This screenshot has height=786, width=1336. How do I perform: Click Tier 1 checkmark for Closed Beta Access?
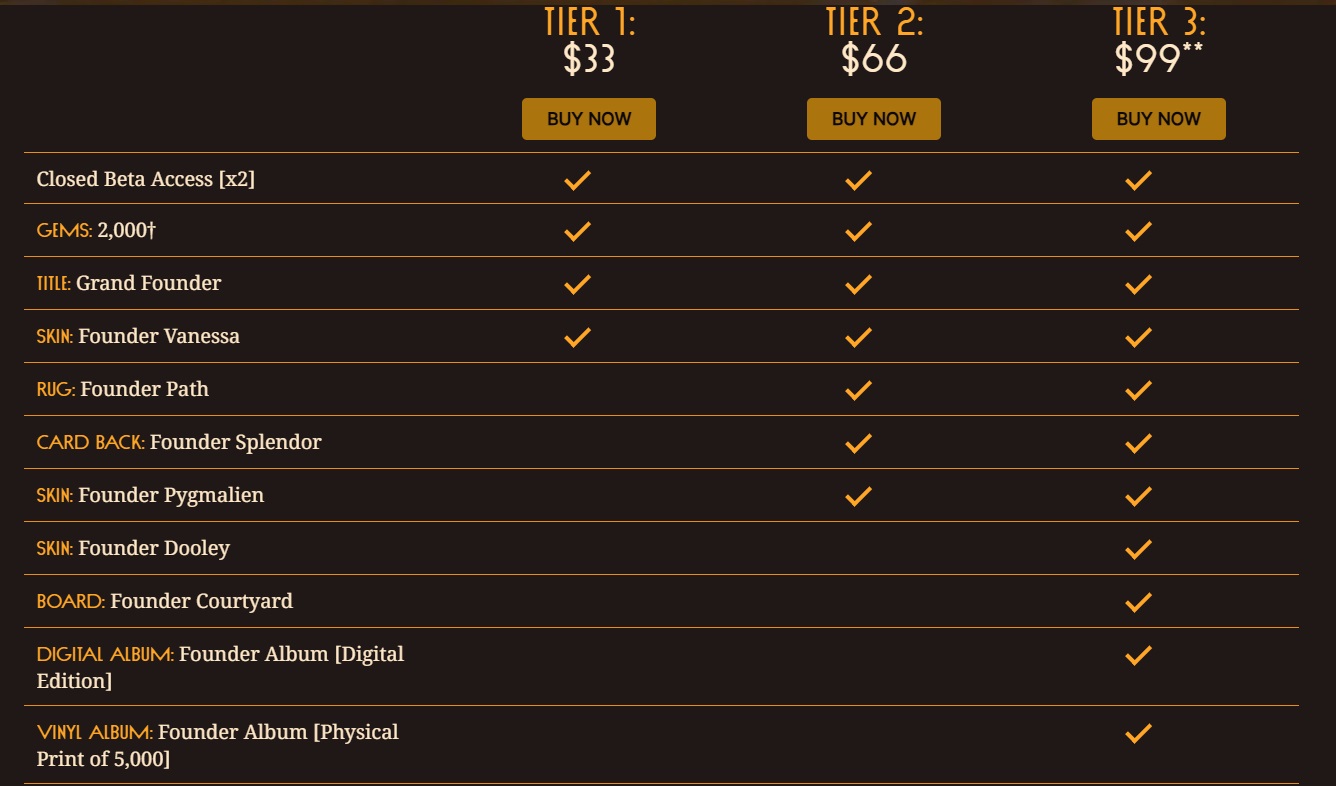[x=577, y=180]
